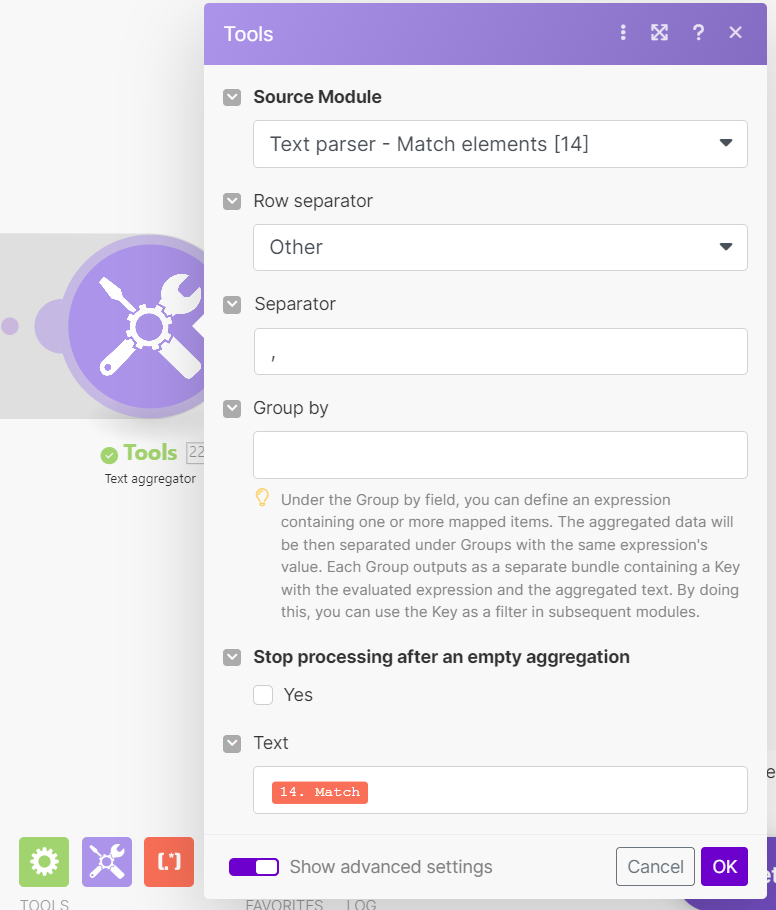Open the Source Module dropdown
Viewport: 776px width, 910px height.
pyautogui.click(x=500, y=144)
